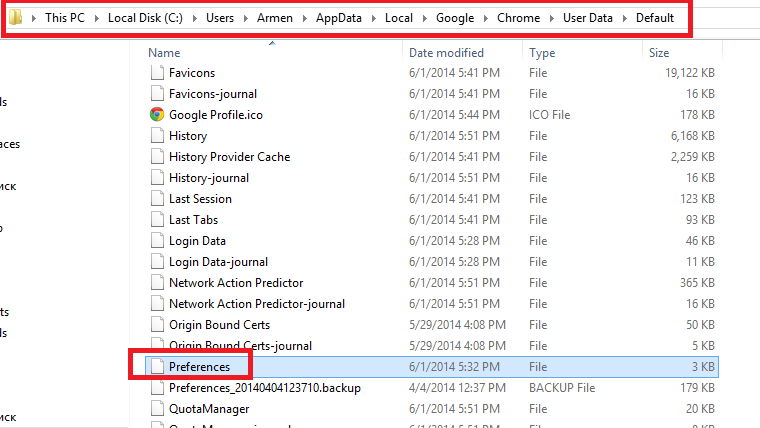Image resolution: width=760 pixels, height=428 pixels.
Task: Click the History-journal file icon
Action: point(157,177)
